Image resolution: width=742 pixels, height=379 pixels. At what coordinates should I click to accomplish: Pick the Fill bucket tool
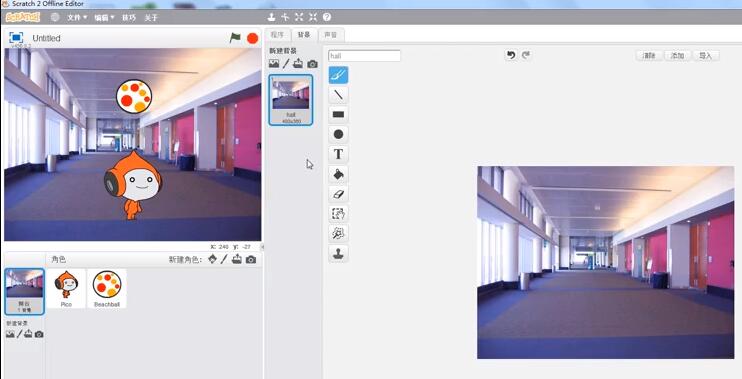tap(338, 174)
